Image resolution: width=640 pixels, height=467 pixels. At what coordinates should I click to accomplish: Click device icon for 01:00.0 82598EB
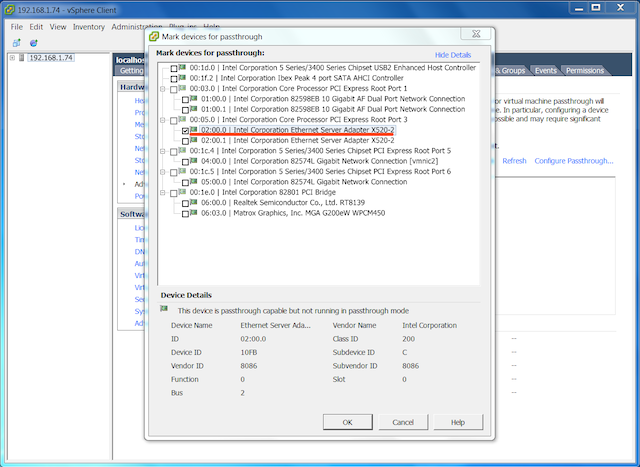(193, 98)
